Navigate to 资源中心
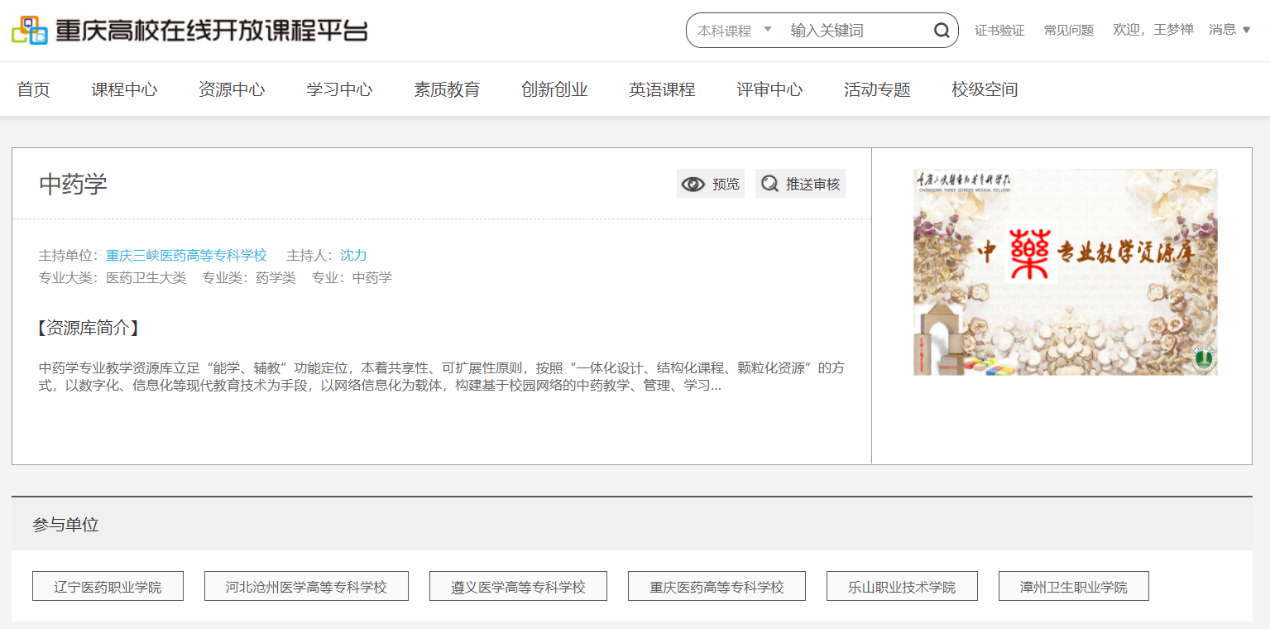Screen dimensions: 1270x629 point(231,90)
